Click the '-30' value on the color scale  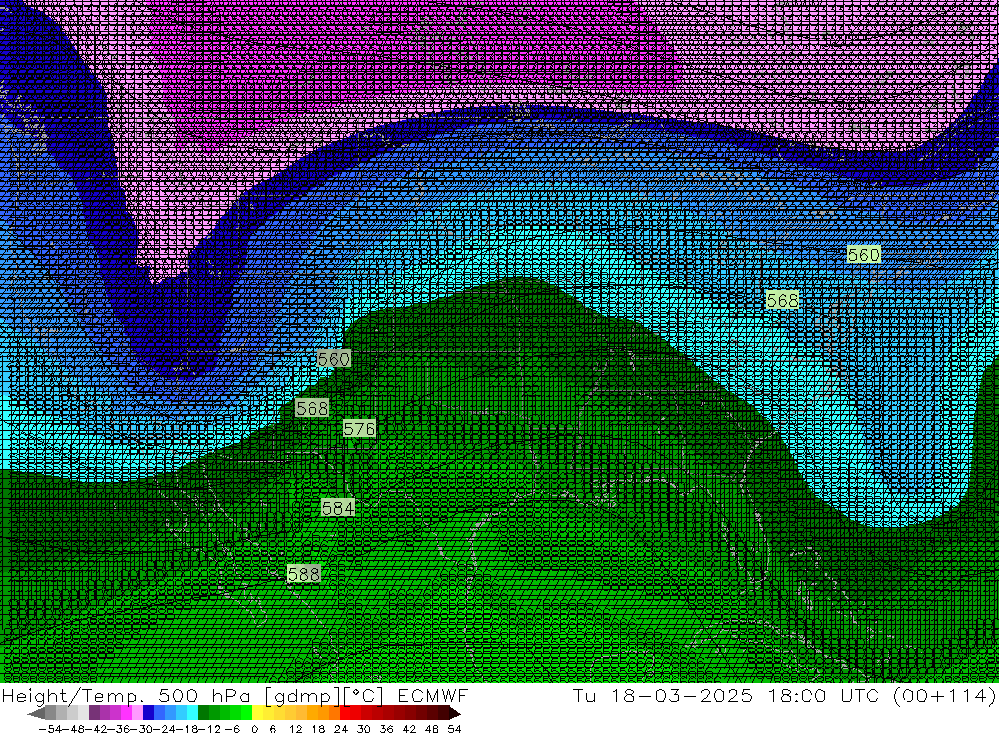(x=142, y=729)
